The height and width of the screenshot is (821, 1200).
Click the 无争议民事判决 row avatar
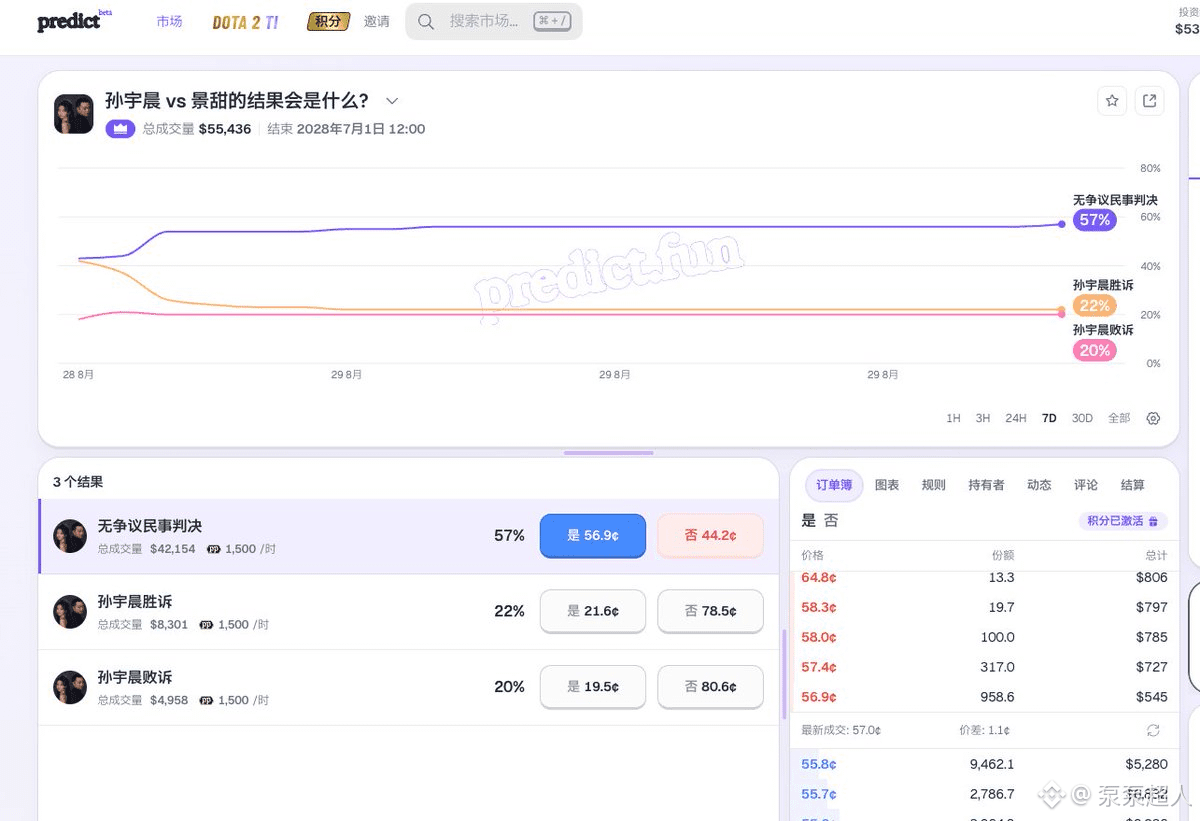(70, 536)
